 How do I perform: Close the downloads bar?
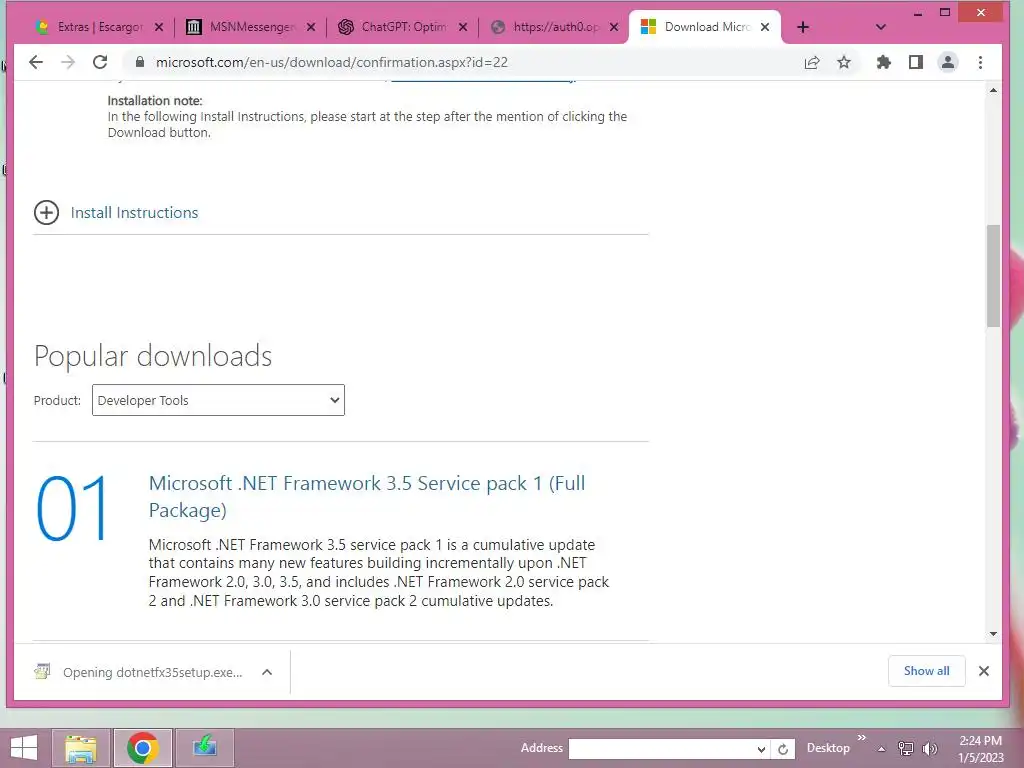984,671
